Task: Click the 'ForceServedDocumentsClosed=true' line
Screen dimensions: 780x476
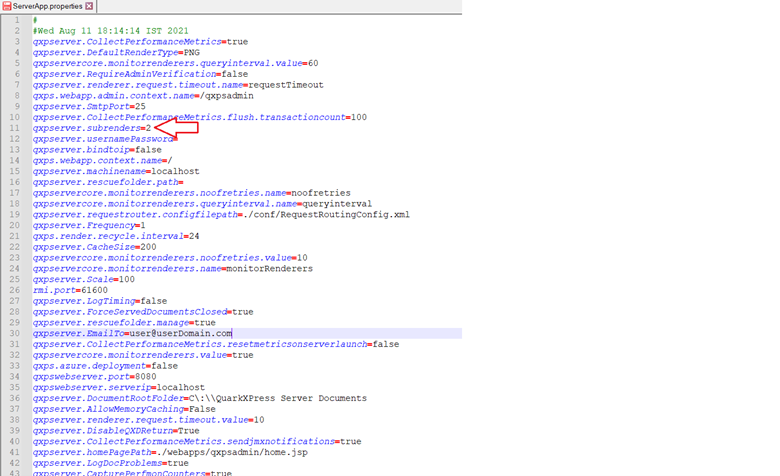Action: click(143, 312)
